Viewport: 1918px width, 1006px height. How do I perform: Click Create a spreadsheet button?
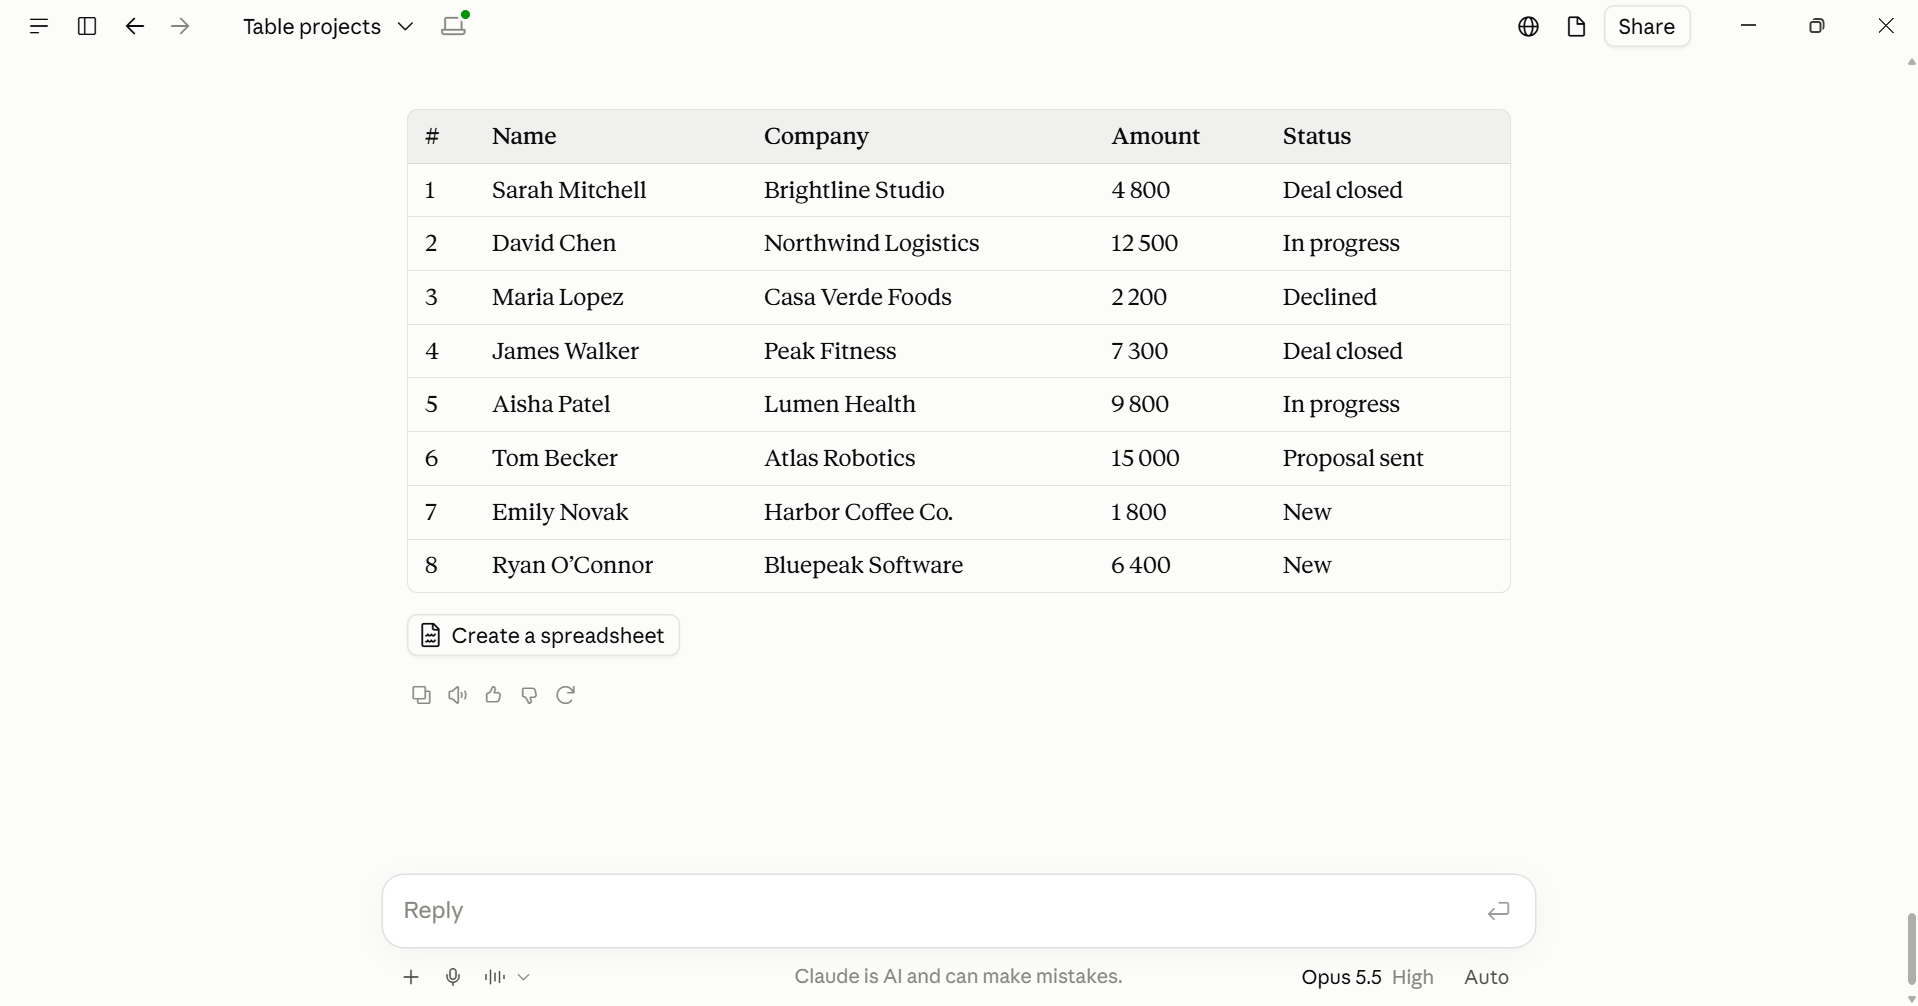[543, 636]
